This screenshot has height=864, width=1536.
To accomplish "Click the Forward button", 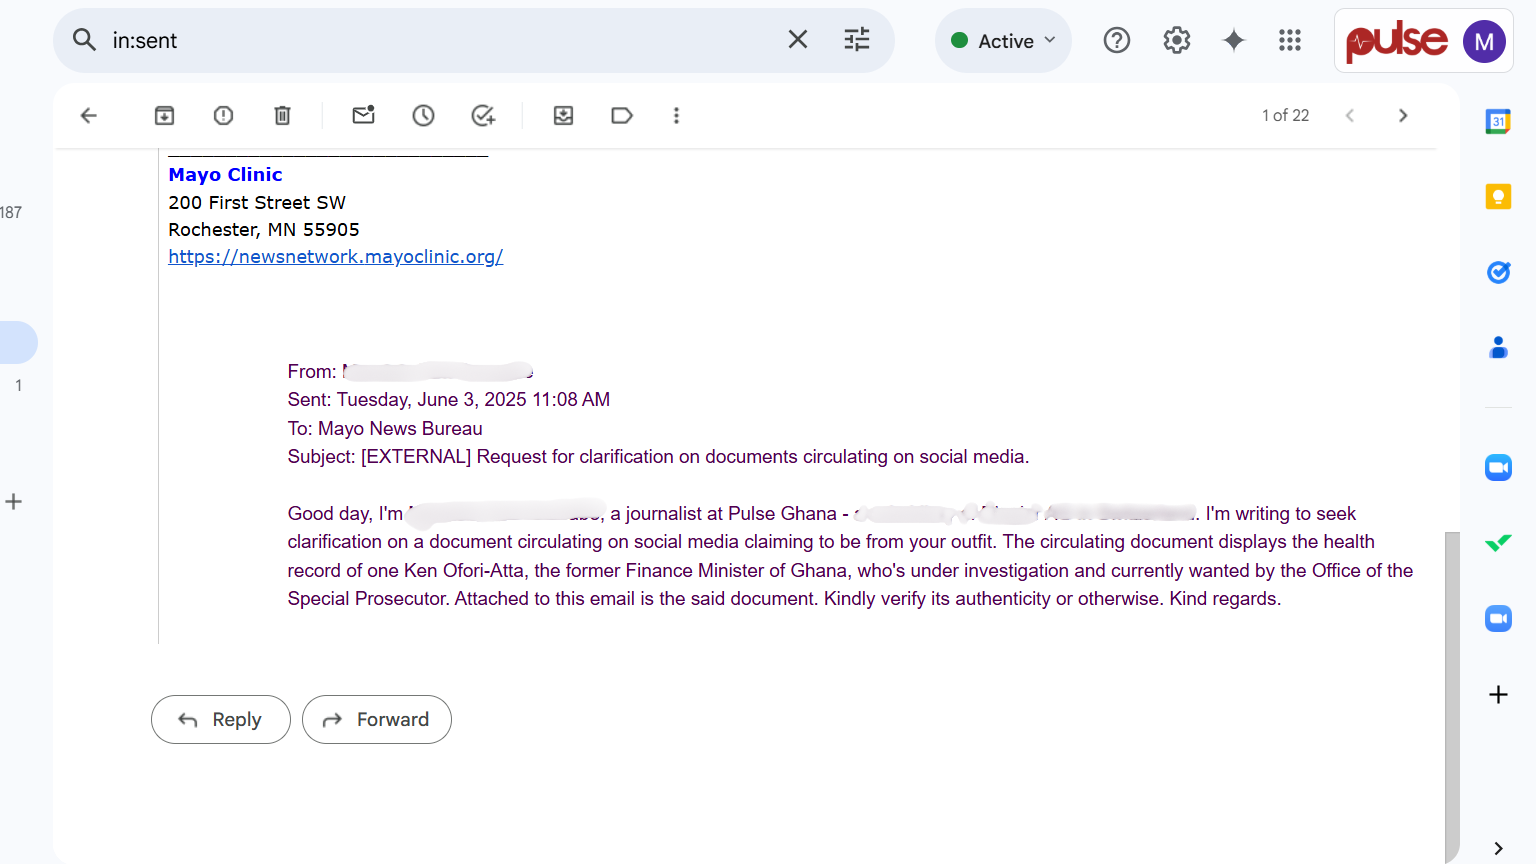I will (x=377, y=720).
